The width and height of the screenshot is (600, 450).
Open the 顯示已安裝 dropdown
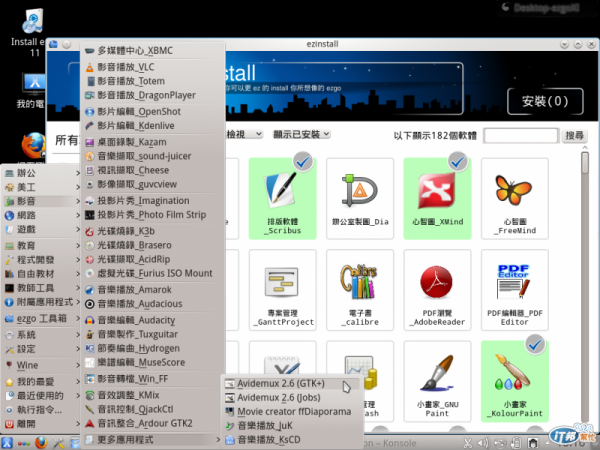point(301,134)
